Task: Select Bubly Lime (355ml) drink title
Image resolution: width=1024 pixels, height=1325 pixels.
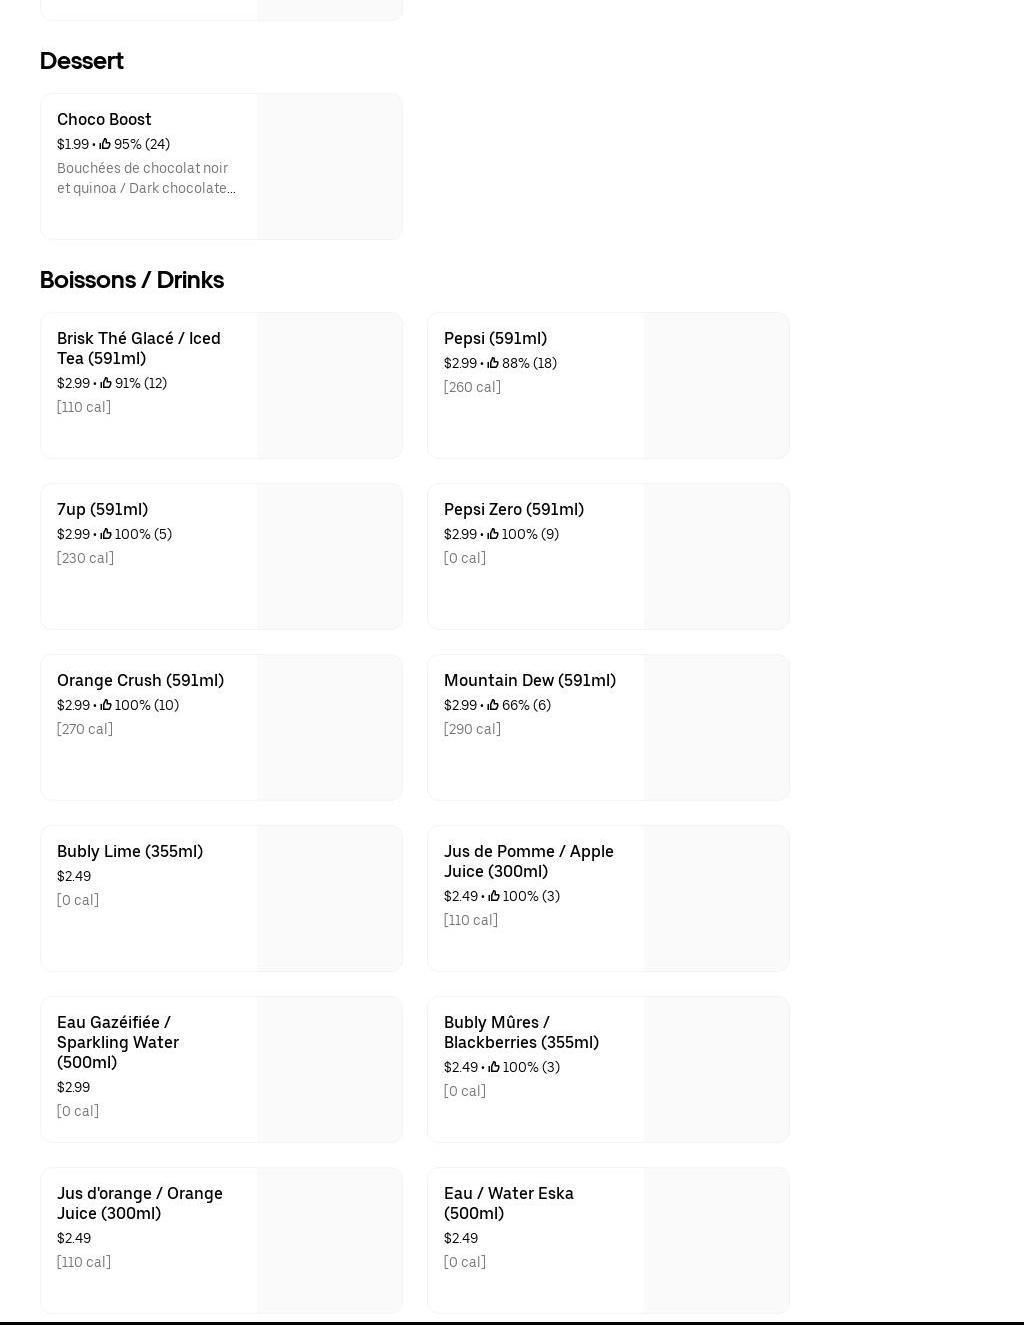Action: pyautogui.click(x=130, y=851)
